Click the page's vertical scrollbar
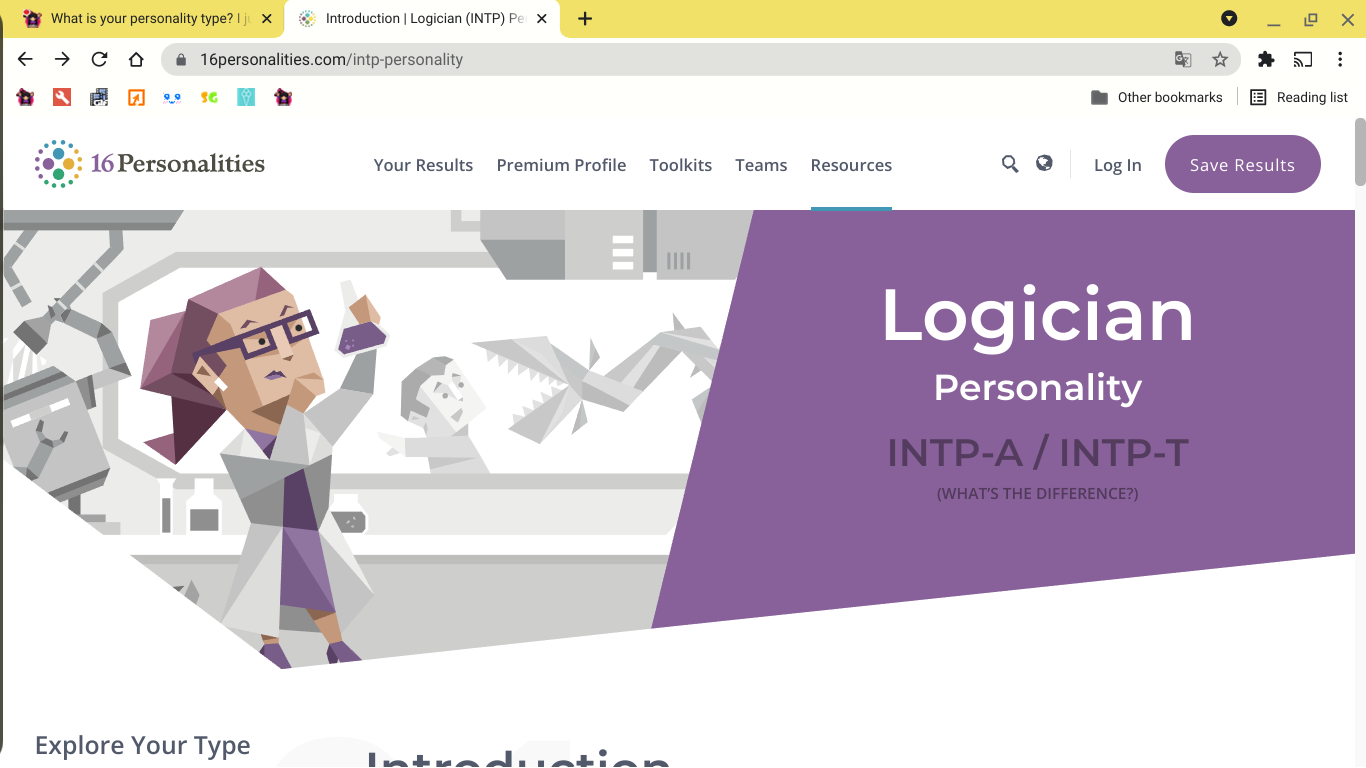The width and height of the screenshot is (1366, 768). click(1360, 150)
